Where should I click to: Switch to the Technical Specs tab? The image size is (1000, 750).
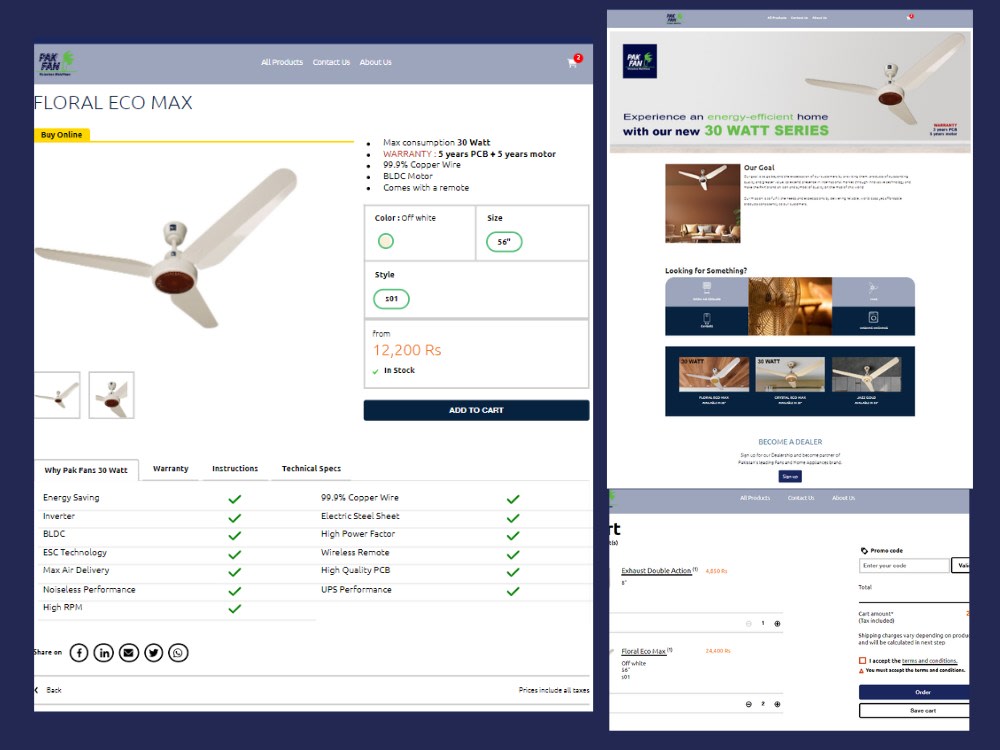coord(311,469)
